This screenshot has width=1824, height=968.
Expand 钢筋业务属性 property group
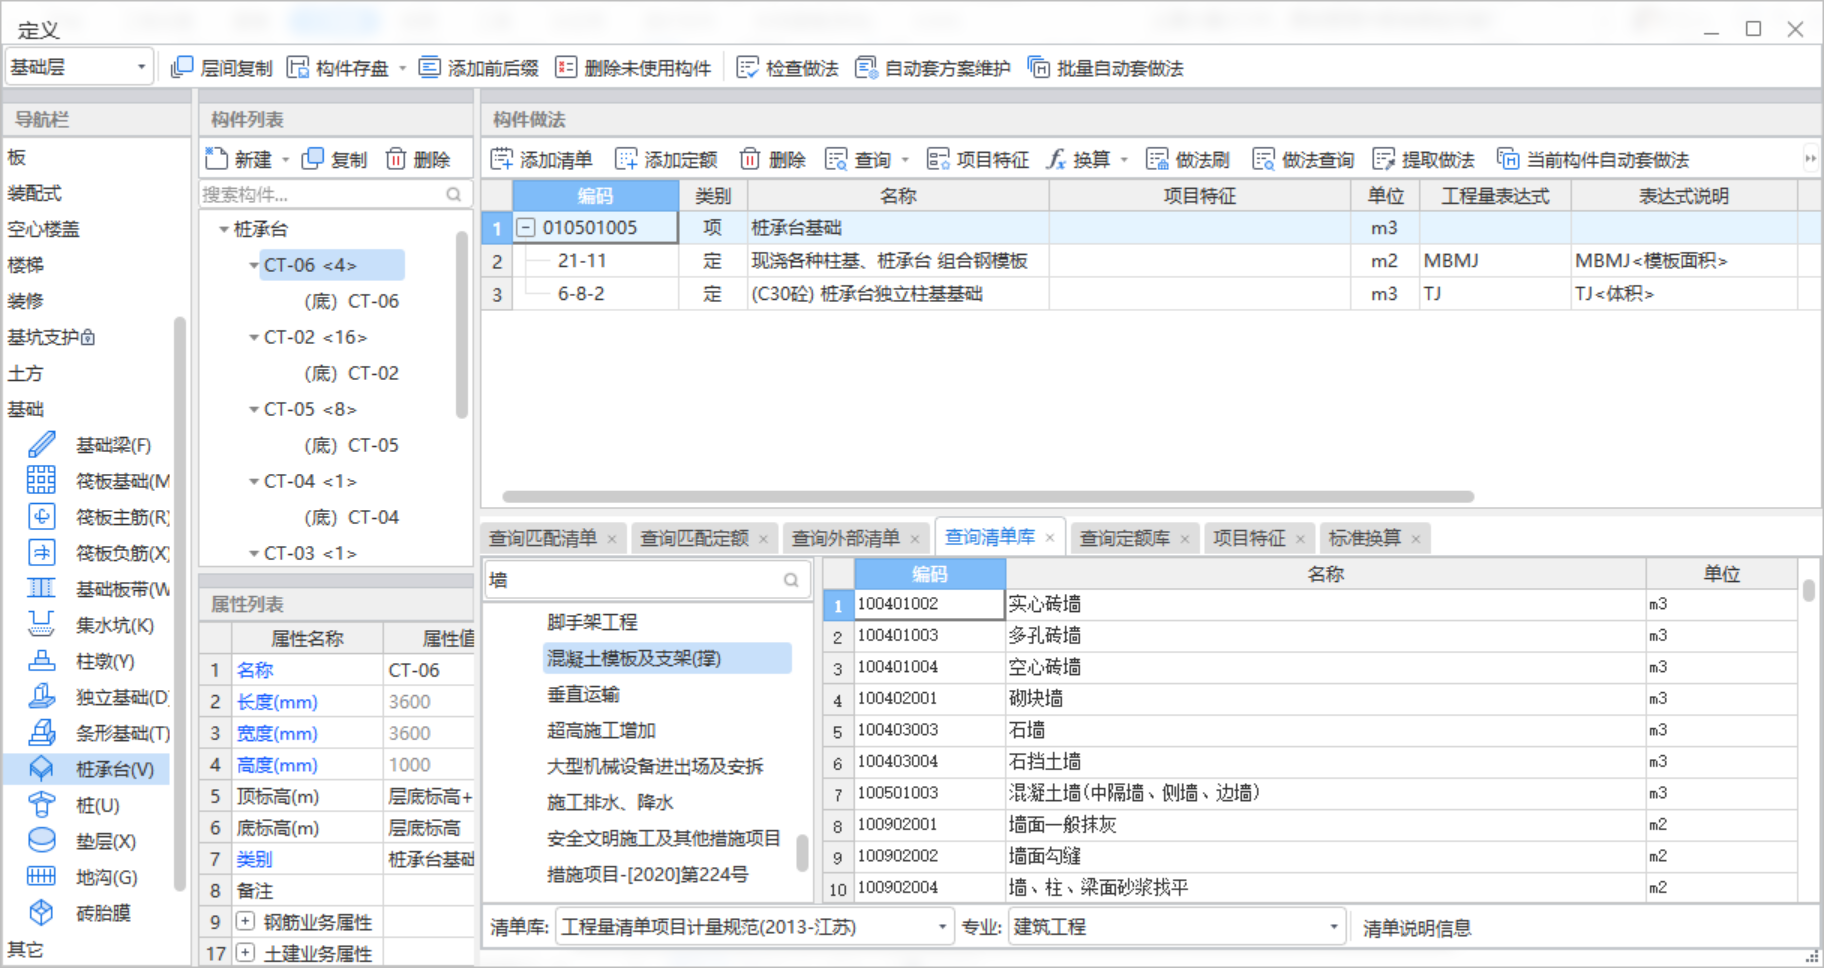pos(245,921)
